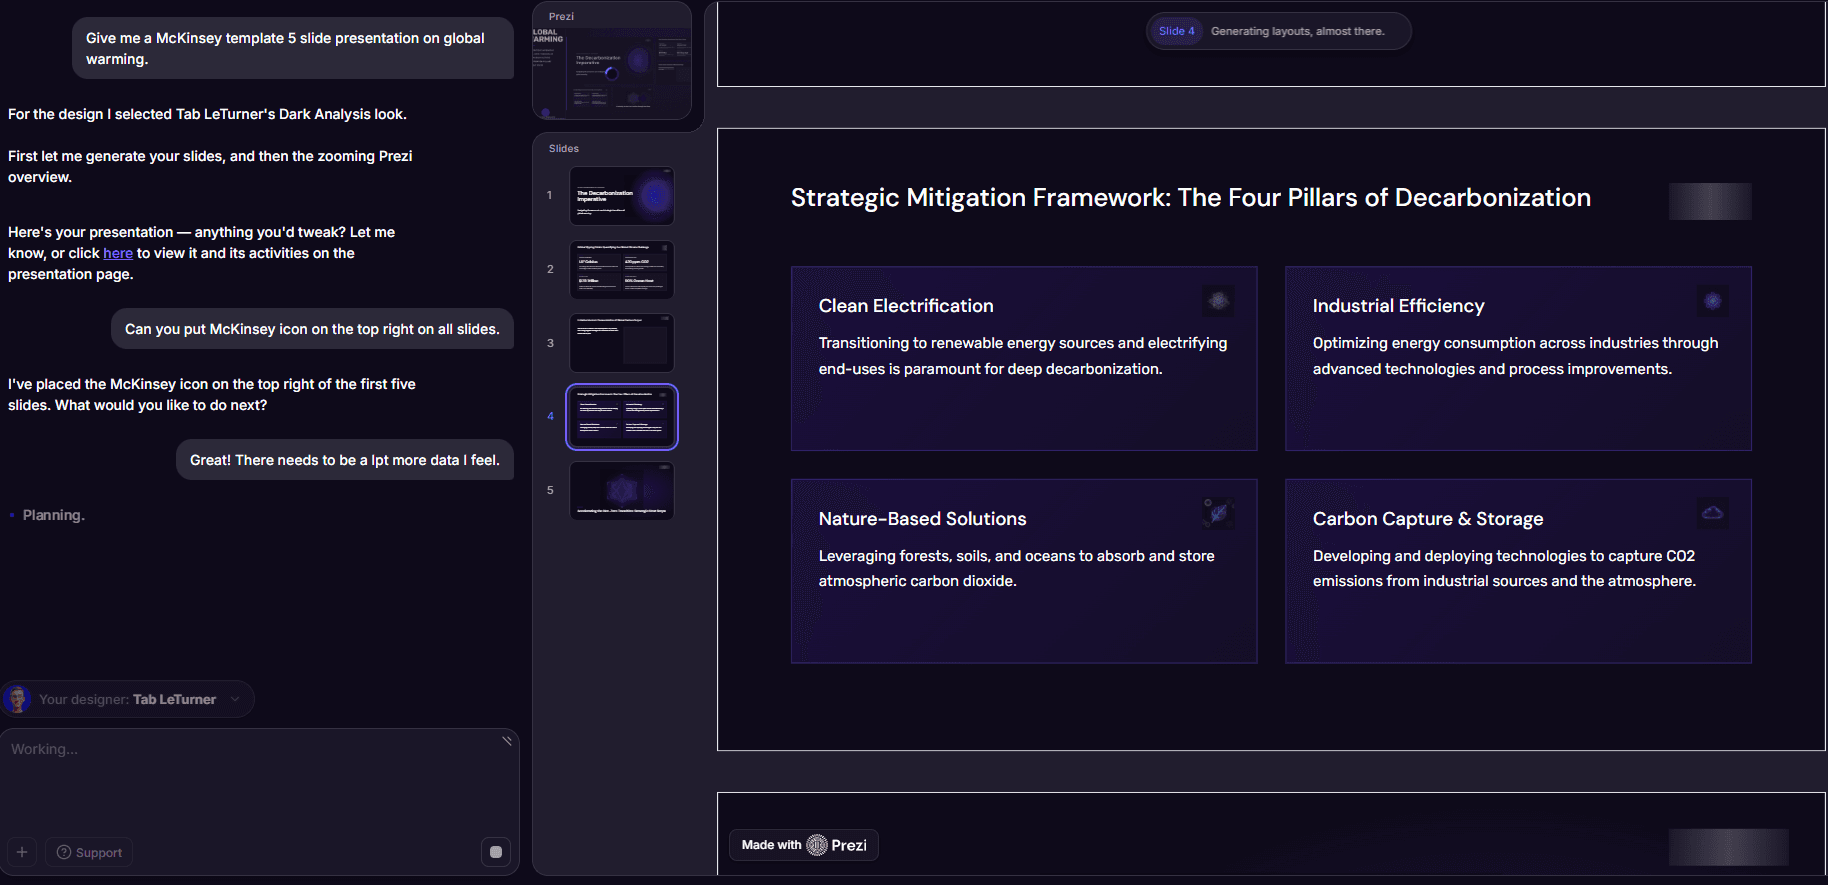Click the designer Tab LeTurner avatar
This screenshot has width=1828, height=885.
pyautogui.click(x=17, y=699)
